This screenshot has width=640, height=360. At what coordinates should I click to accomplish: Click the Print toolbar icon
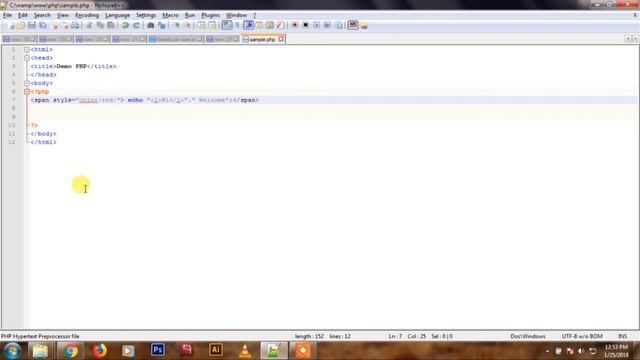point(75,26)
